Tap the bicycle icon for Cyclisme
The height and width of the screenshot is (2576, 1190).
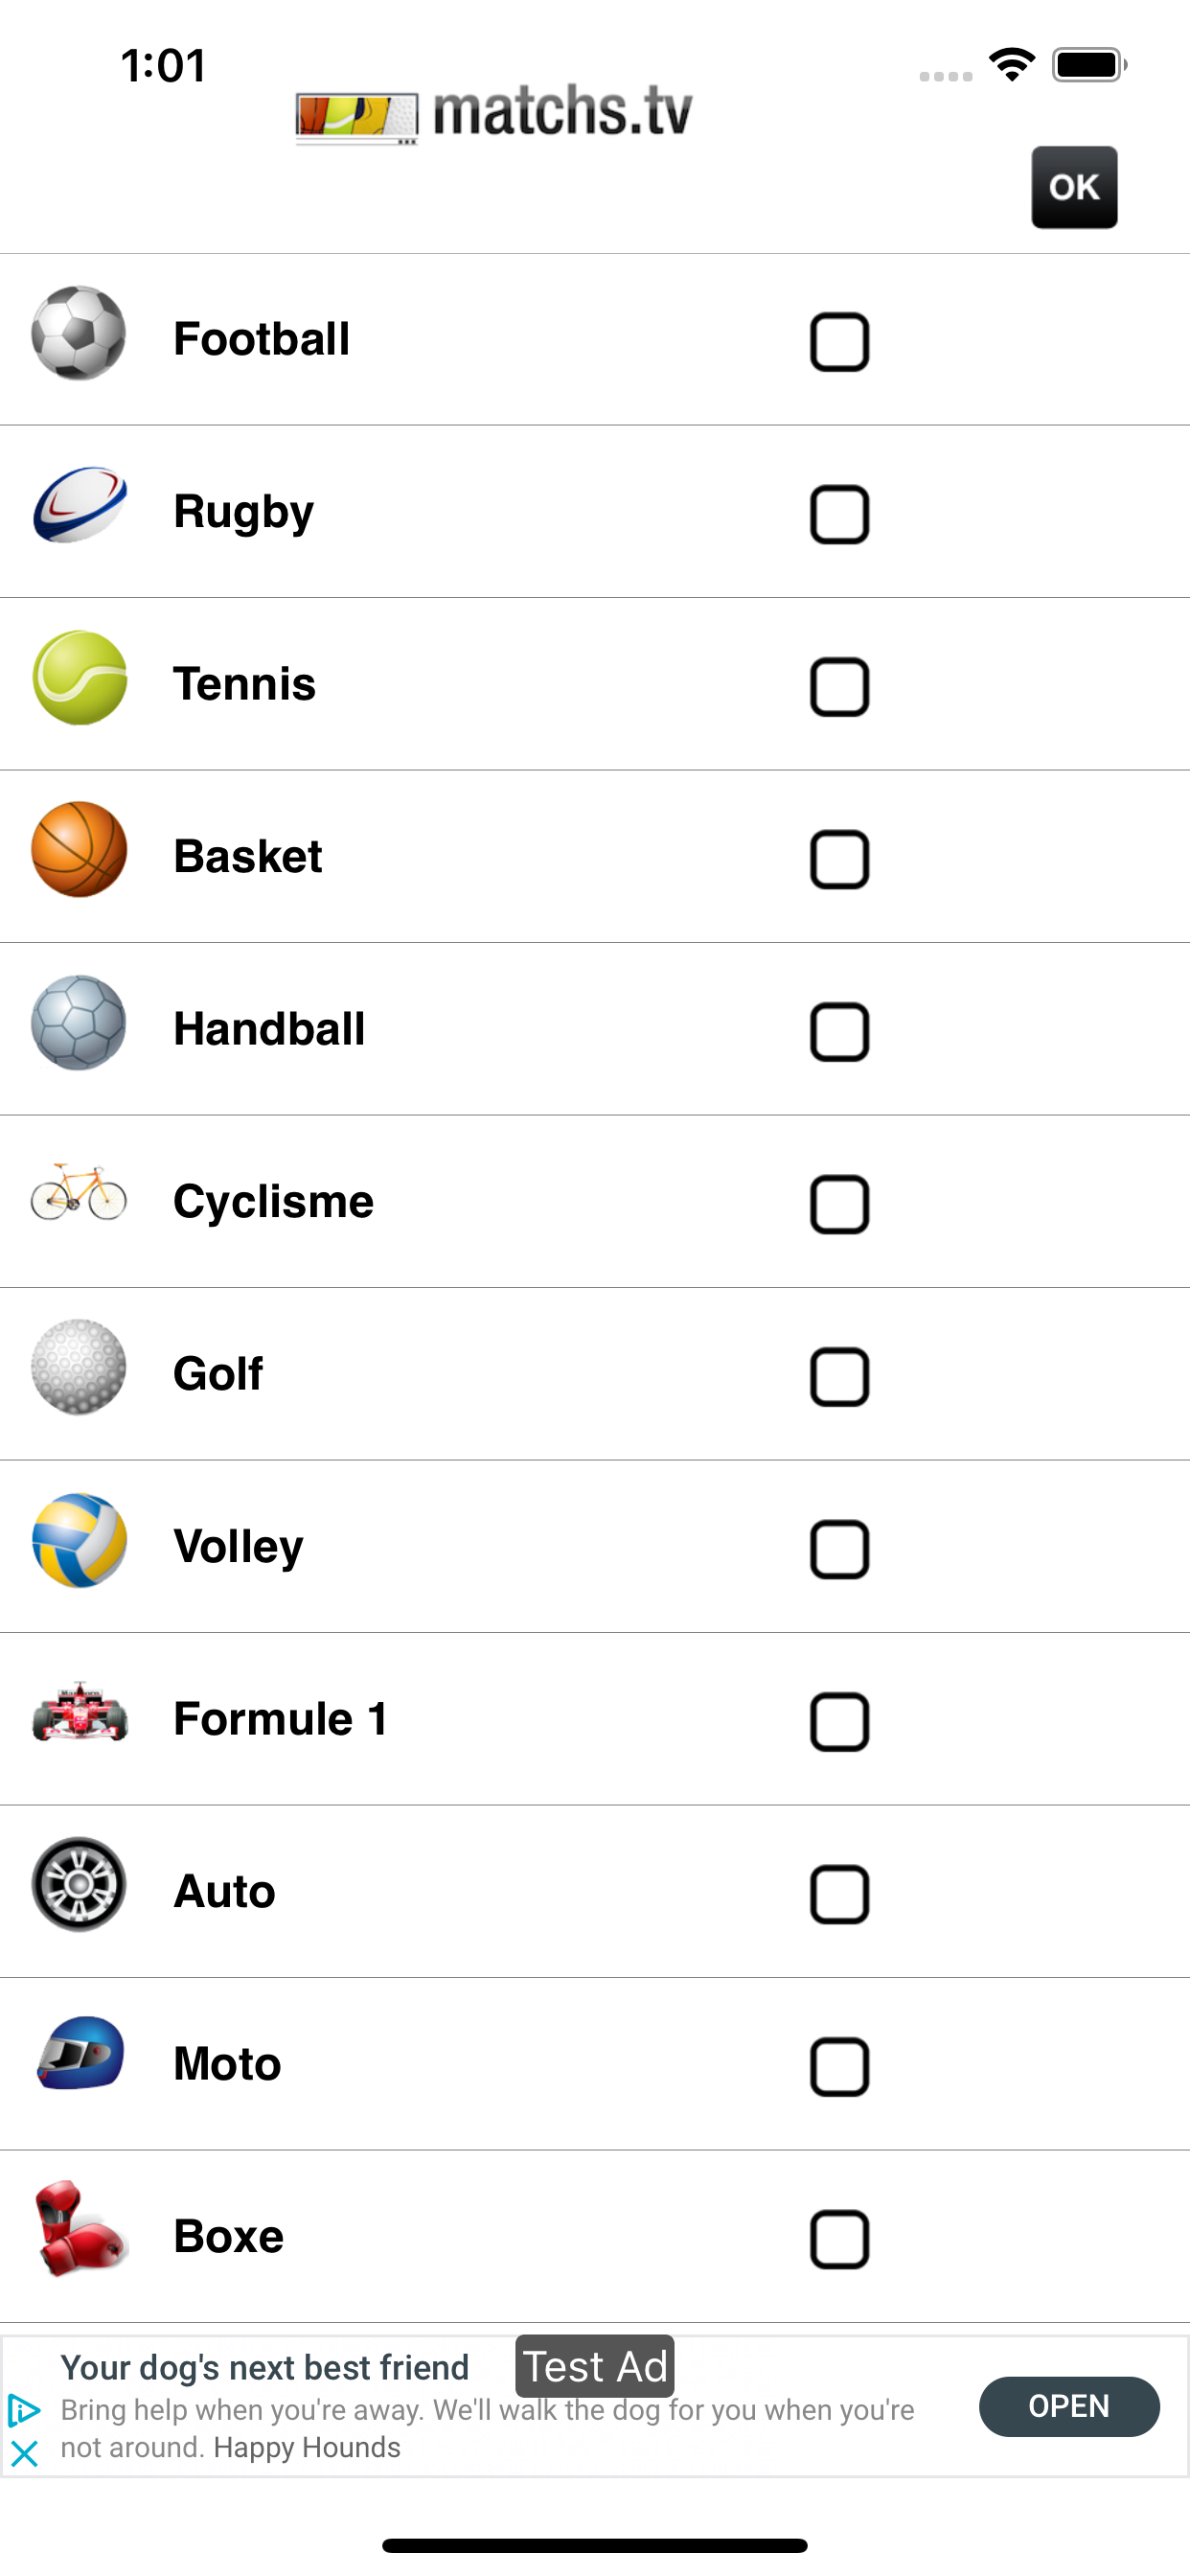pyautogui.click(x=79, y=1193)
